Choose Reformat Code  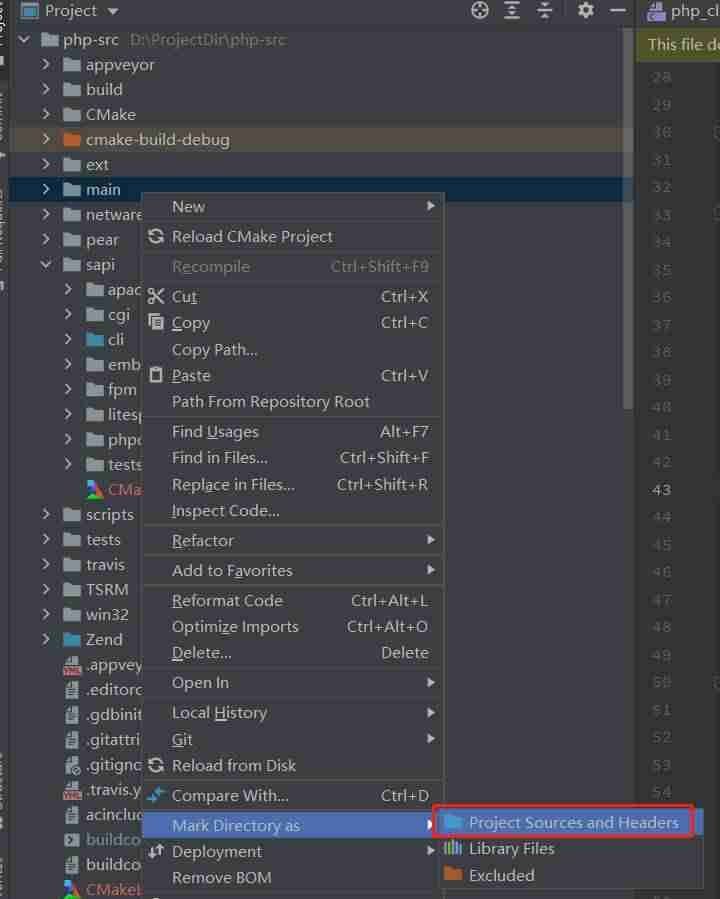click(x=292, y=600)
